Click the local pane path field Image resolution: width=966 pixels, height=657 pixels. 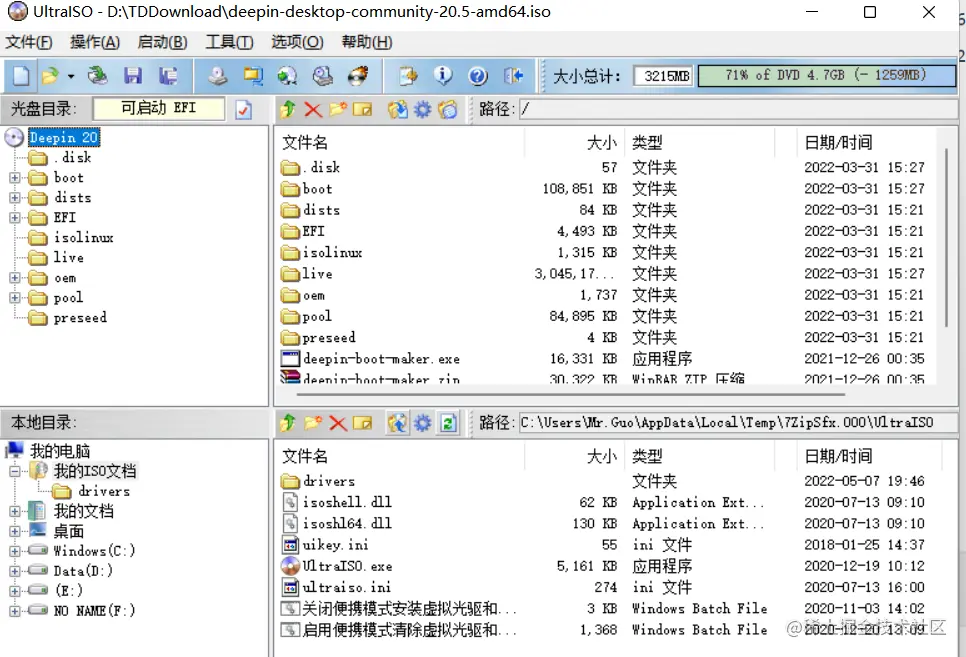pyautogui.click(x=738, y=423)
